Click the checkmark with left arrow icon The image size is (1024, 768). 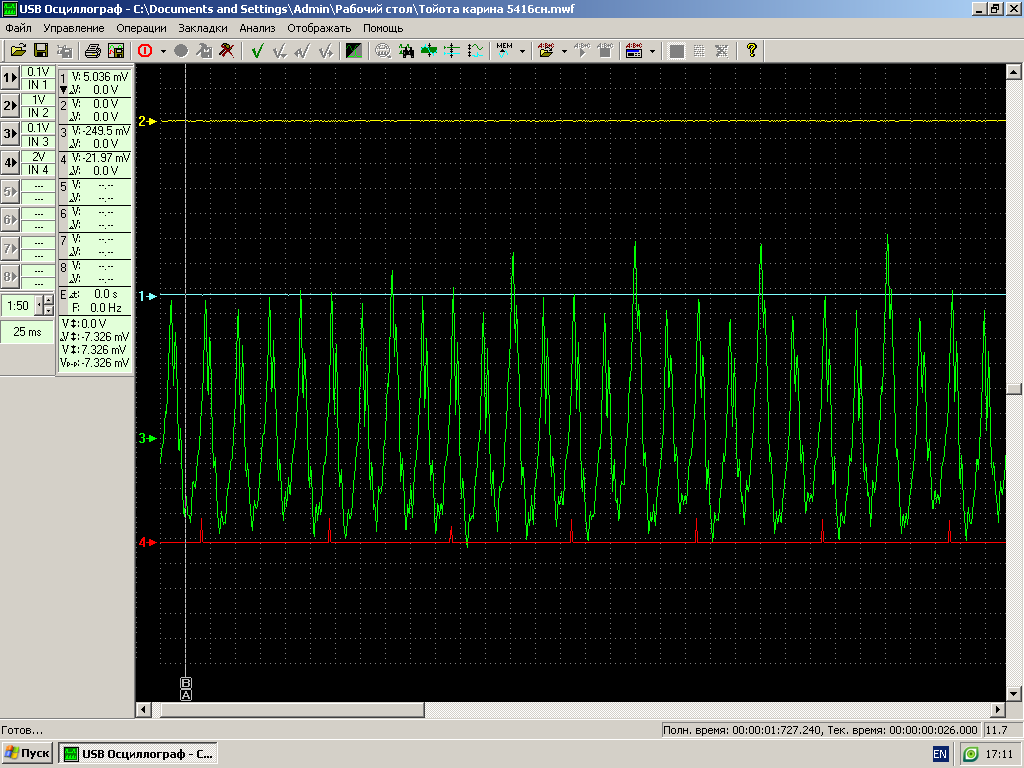pyautogui.click(x=302, y=50)
